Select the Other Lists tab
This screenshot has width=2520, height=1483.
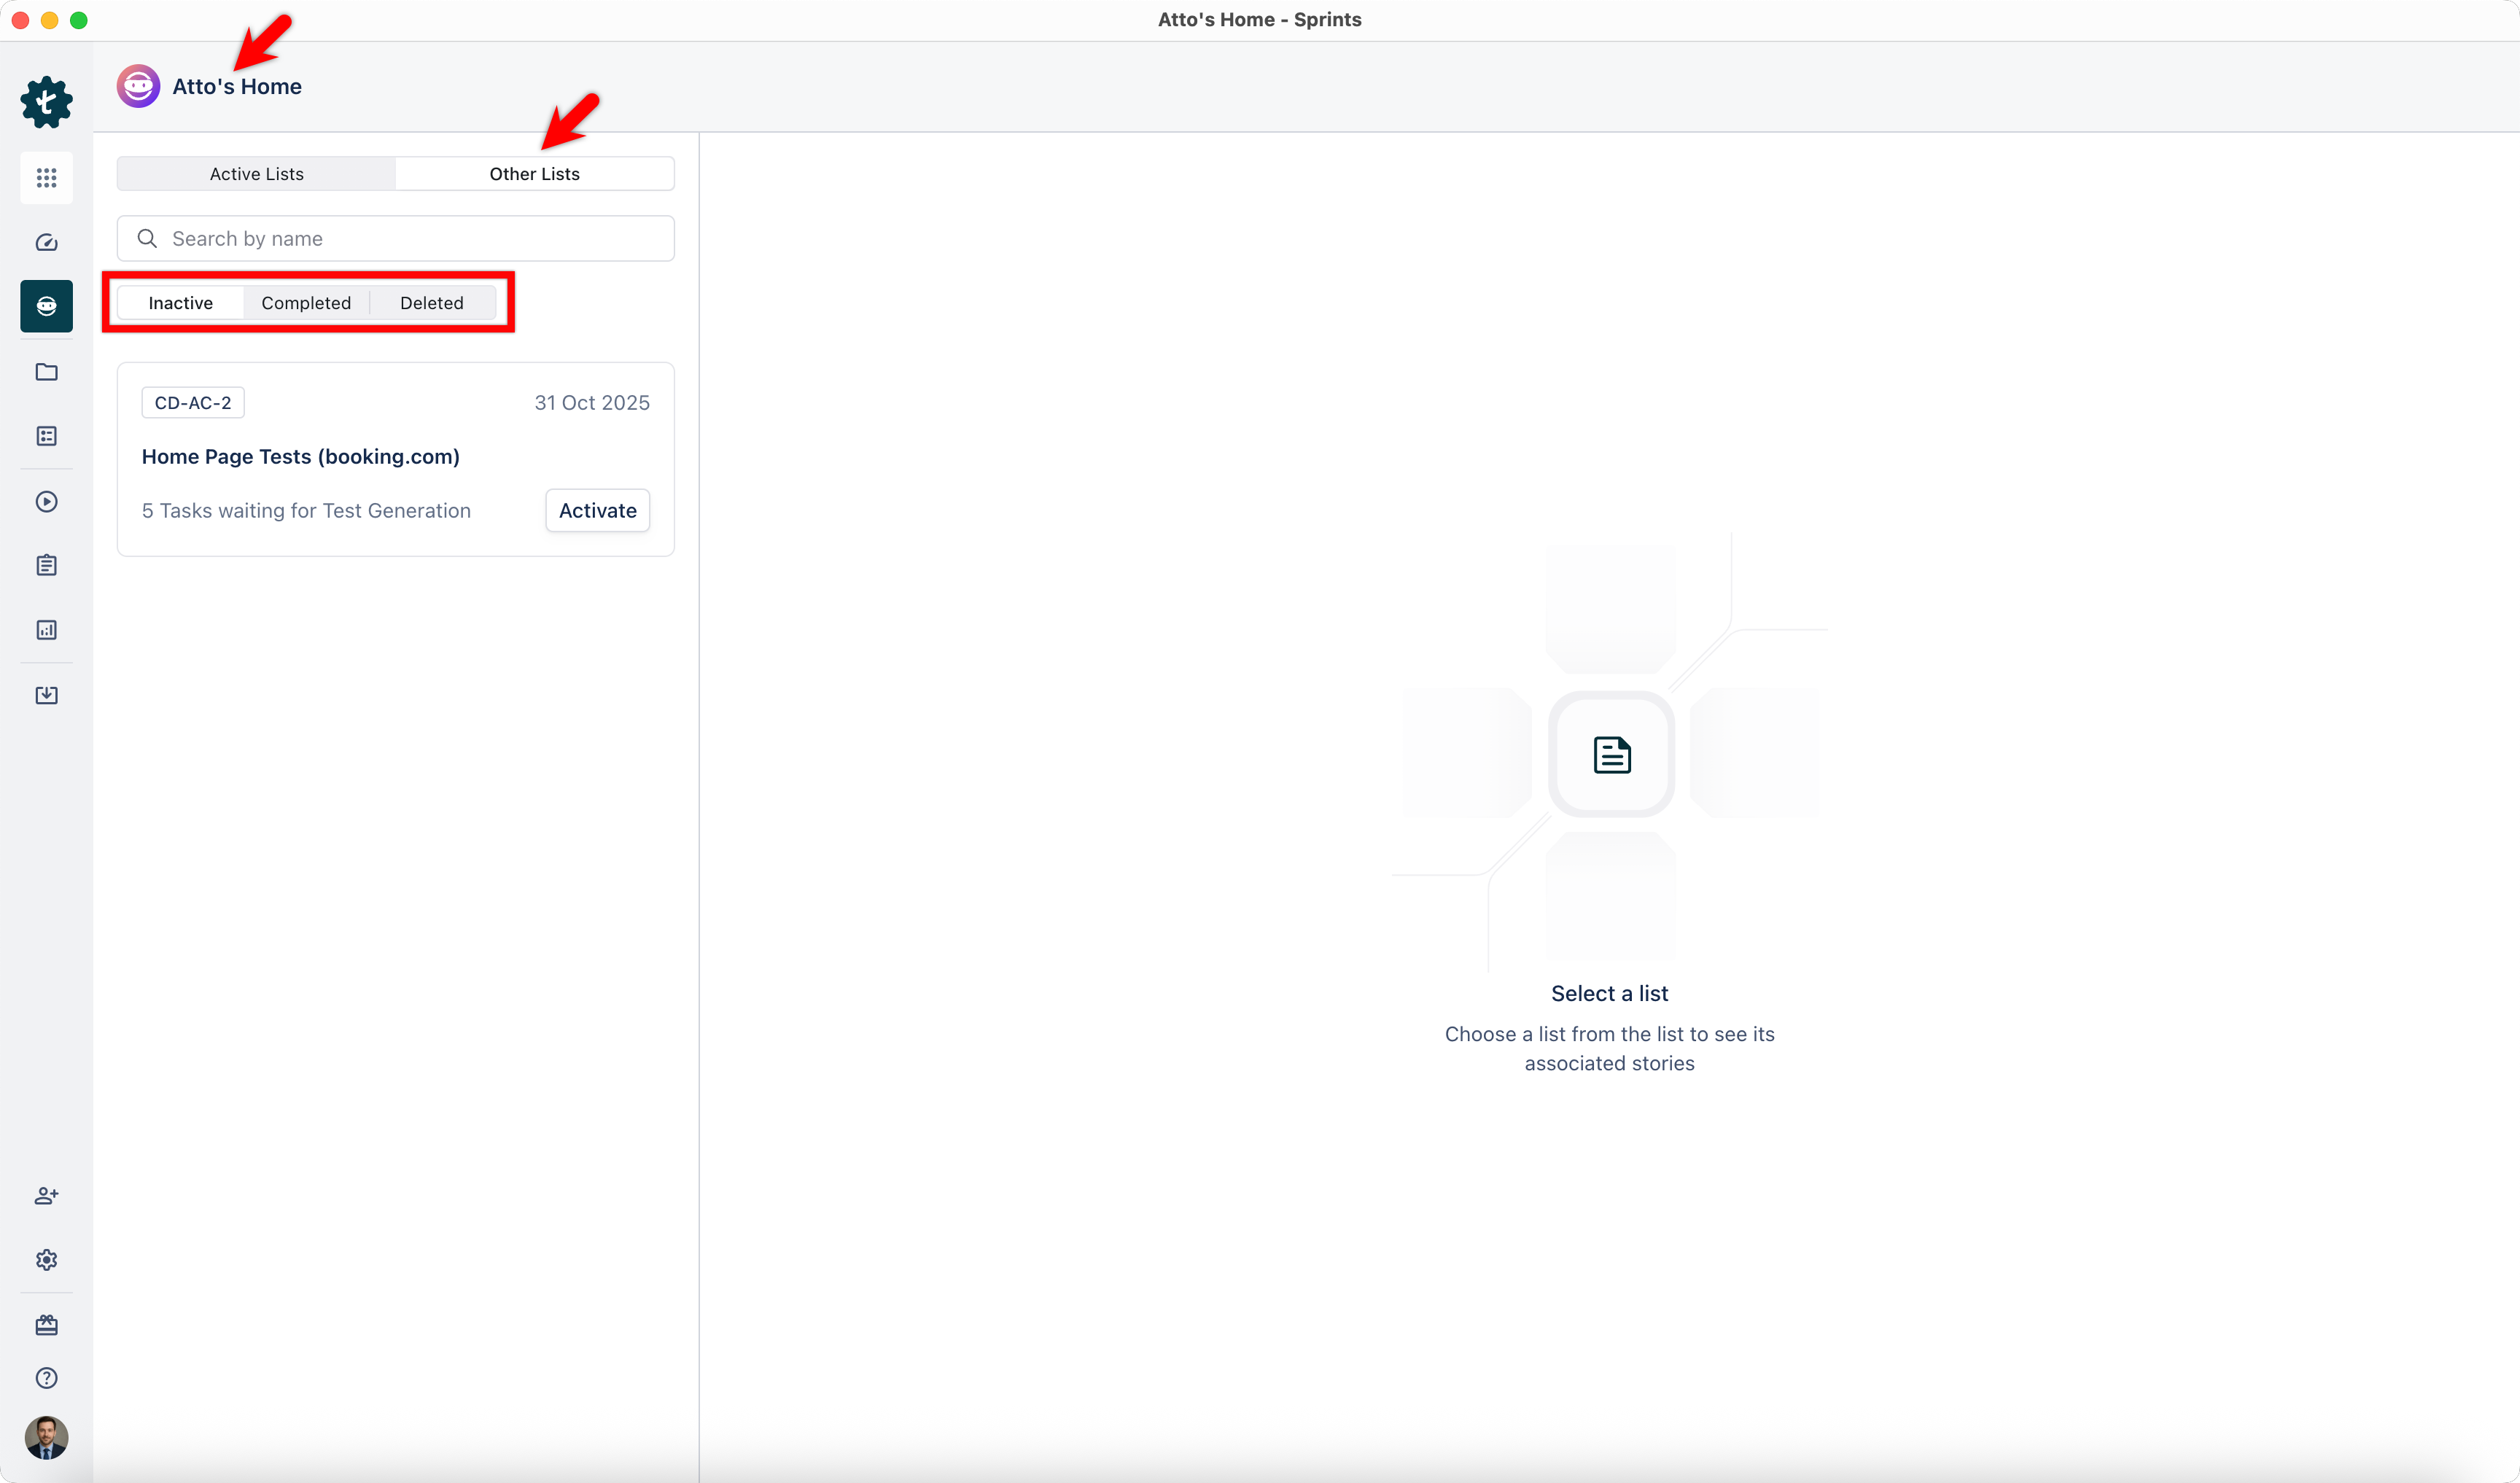(534, 174)
